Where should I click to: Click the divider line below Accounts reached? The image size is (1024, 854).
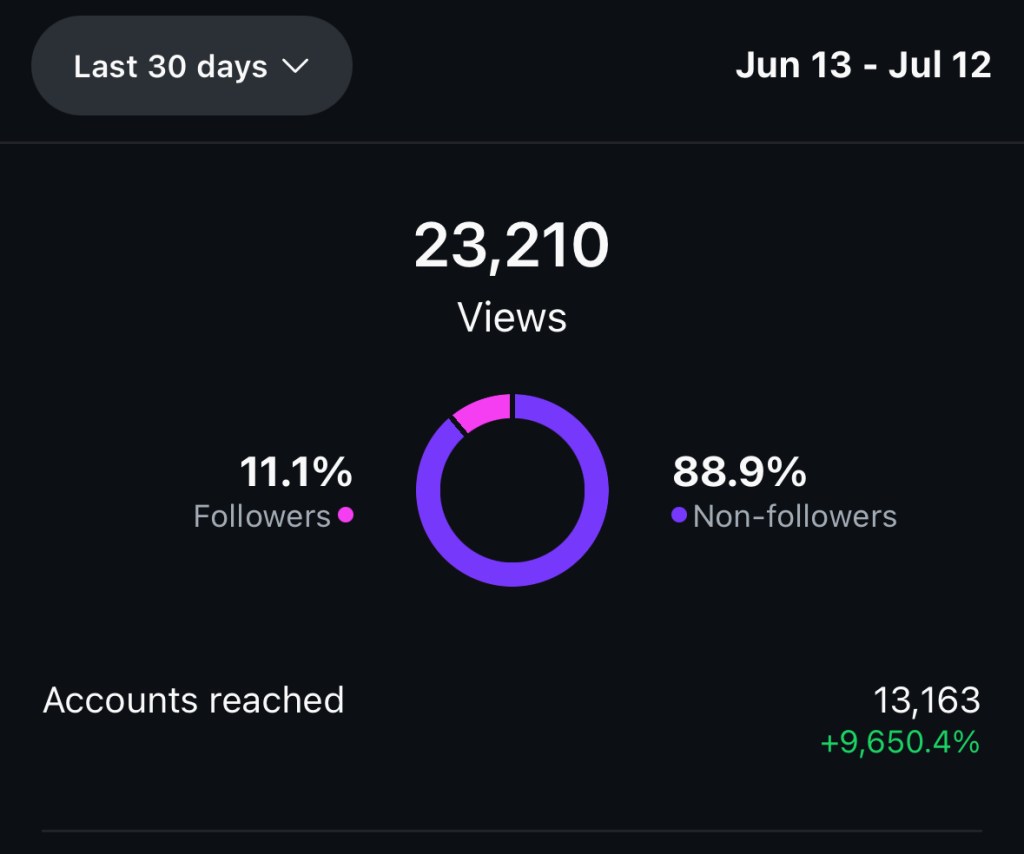(x=512, y=830)
